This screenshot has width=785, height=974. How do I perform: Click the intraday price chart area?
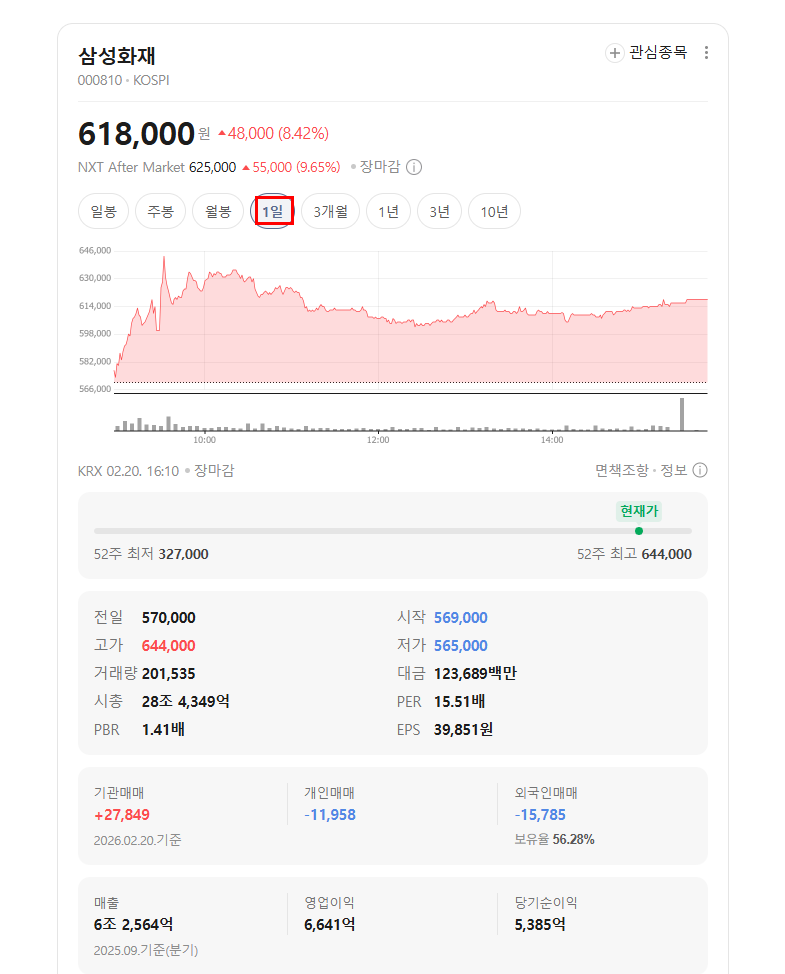pyautogui.click(x=411, y=320)
